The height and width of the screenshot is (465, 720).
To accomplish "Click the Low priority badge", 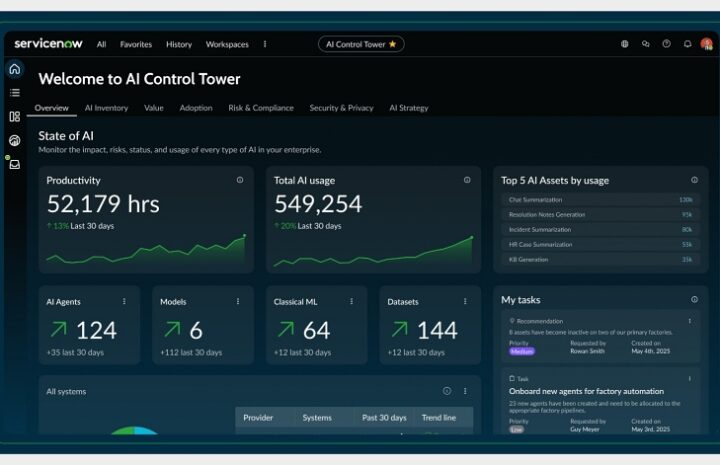I will coord(517,430).
